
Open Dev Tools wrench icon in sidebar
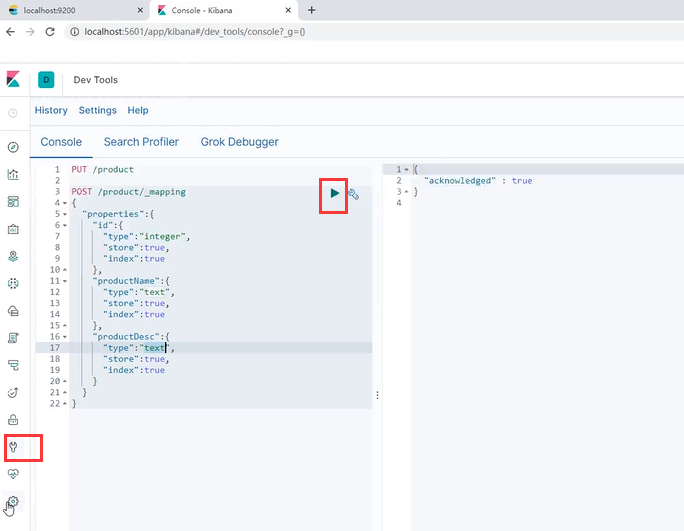click(x=13, y=447)
